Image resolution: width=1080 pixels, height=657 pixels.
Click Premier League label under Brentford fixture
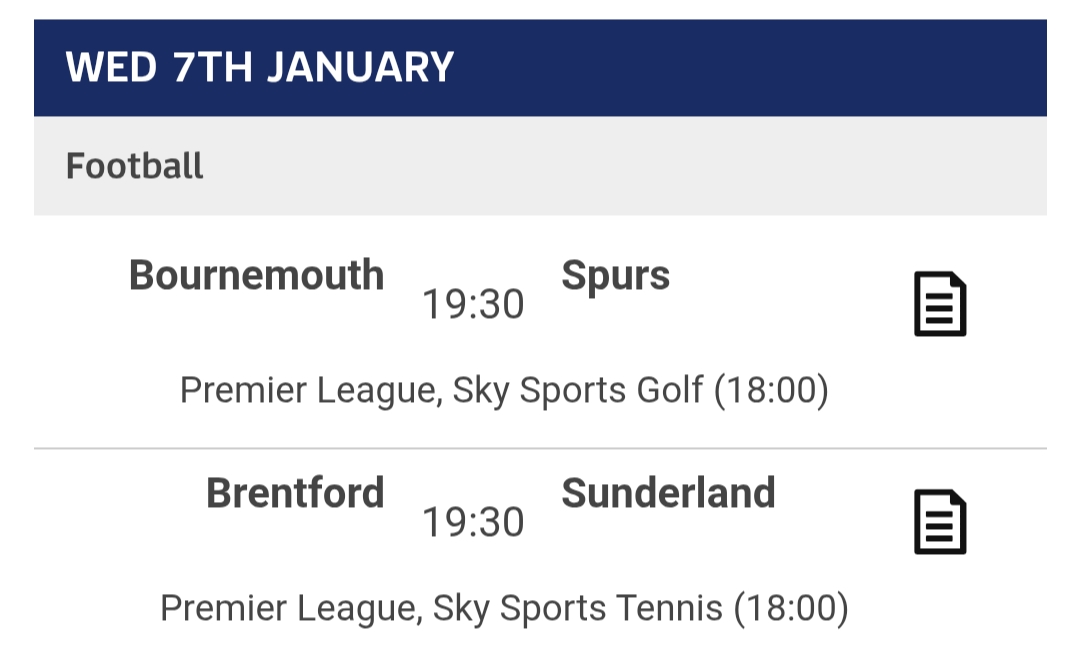pyautogui.click(x=290, y=608)
